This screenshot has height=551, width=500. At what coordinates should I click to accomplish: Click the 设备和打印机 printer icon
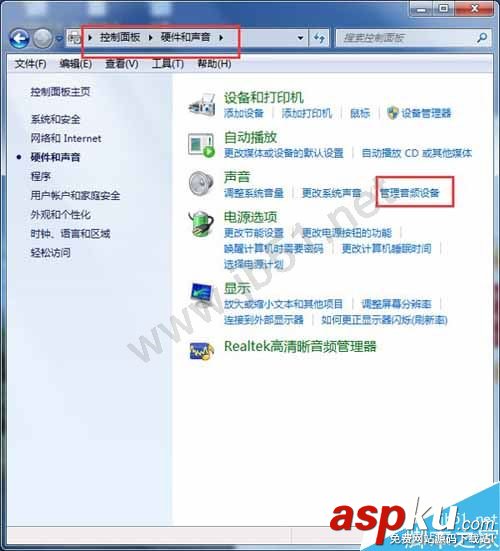[x=202, y=105]
